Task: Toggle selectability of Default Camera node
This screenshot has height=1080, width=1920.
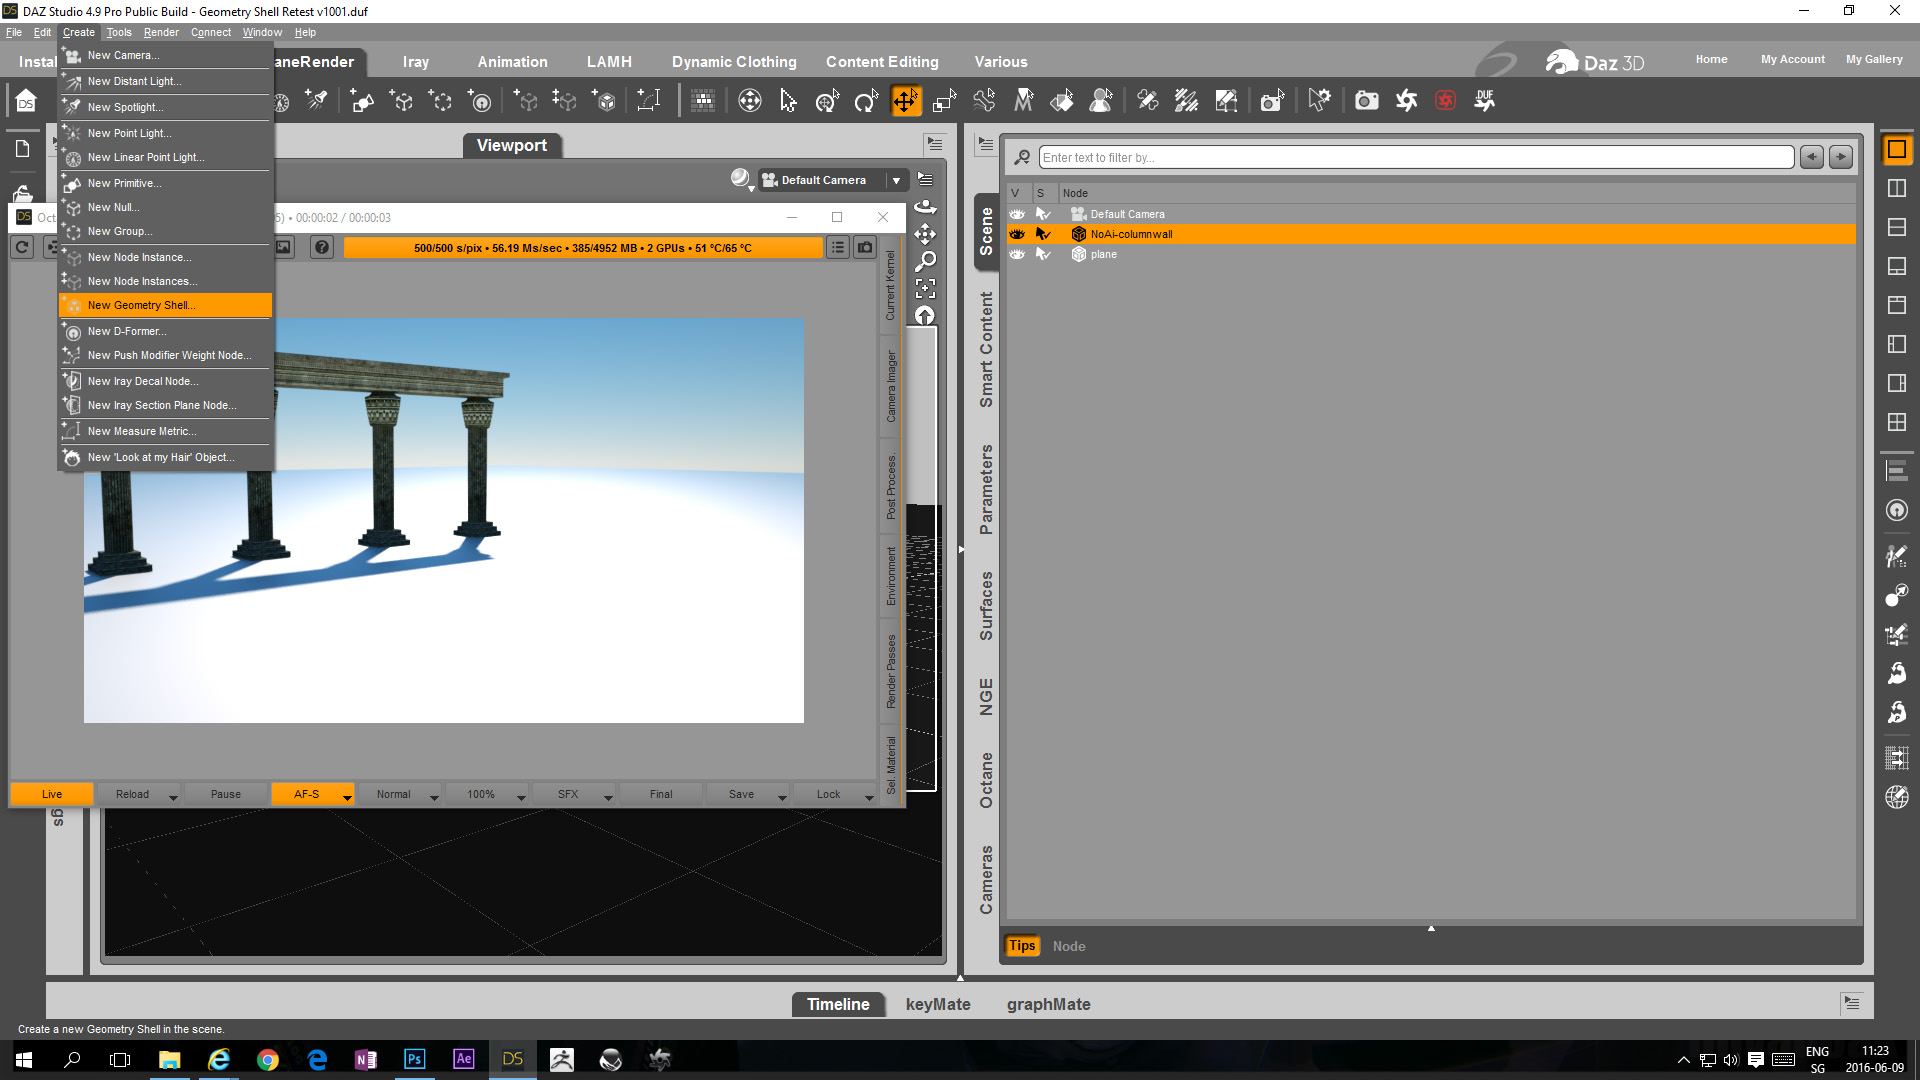Action: (1043, 214)
